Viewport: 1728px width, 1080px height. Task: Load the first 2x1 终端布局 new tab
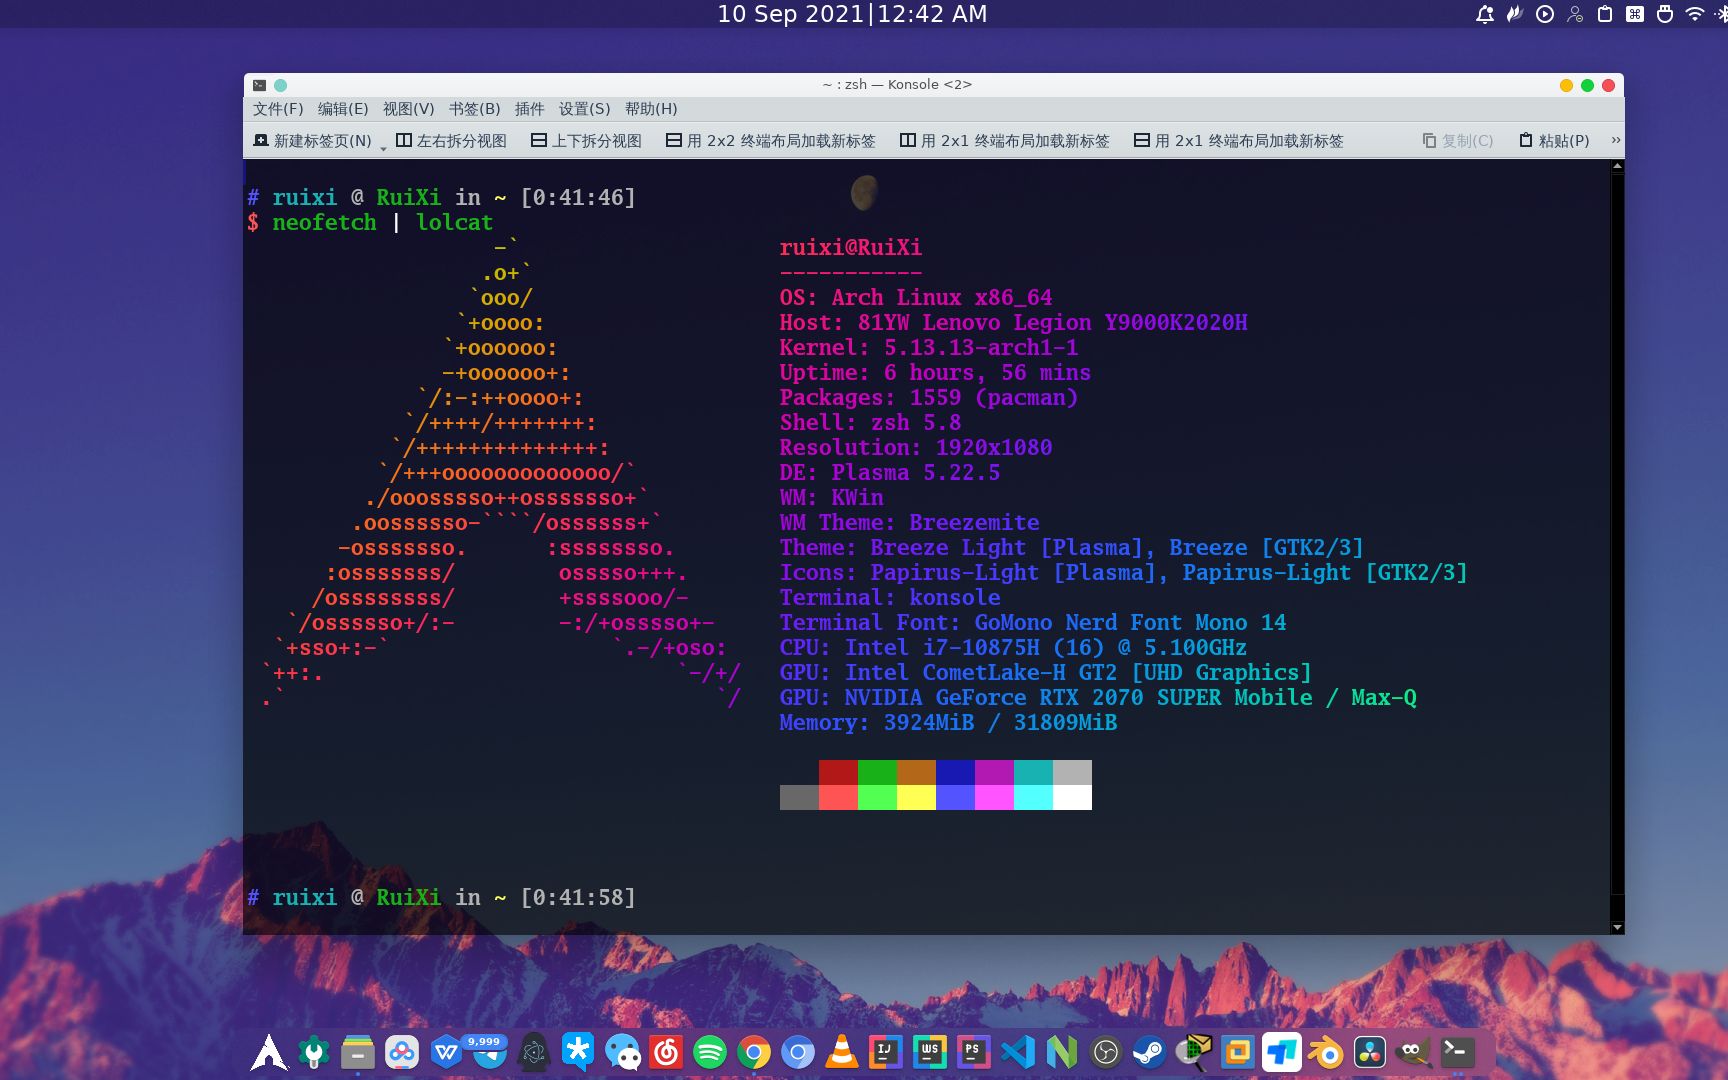1004,141
